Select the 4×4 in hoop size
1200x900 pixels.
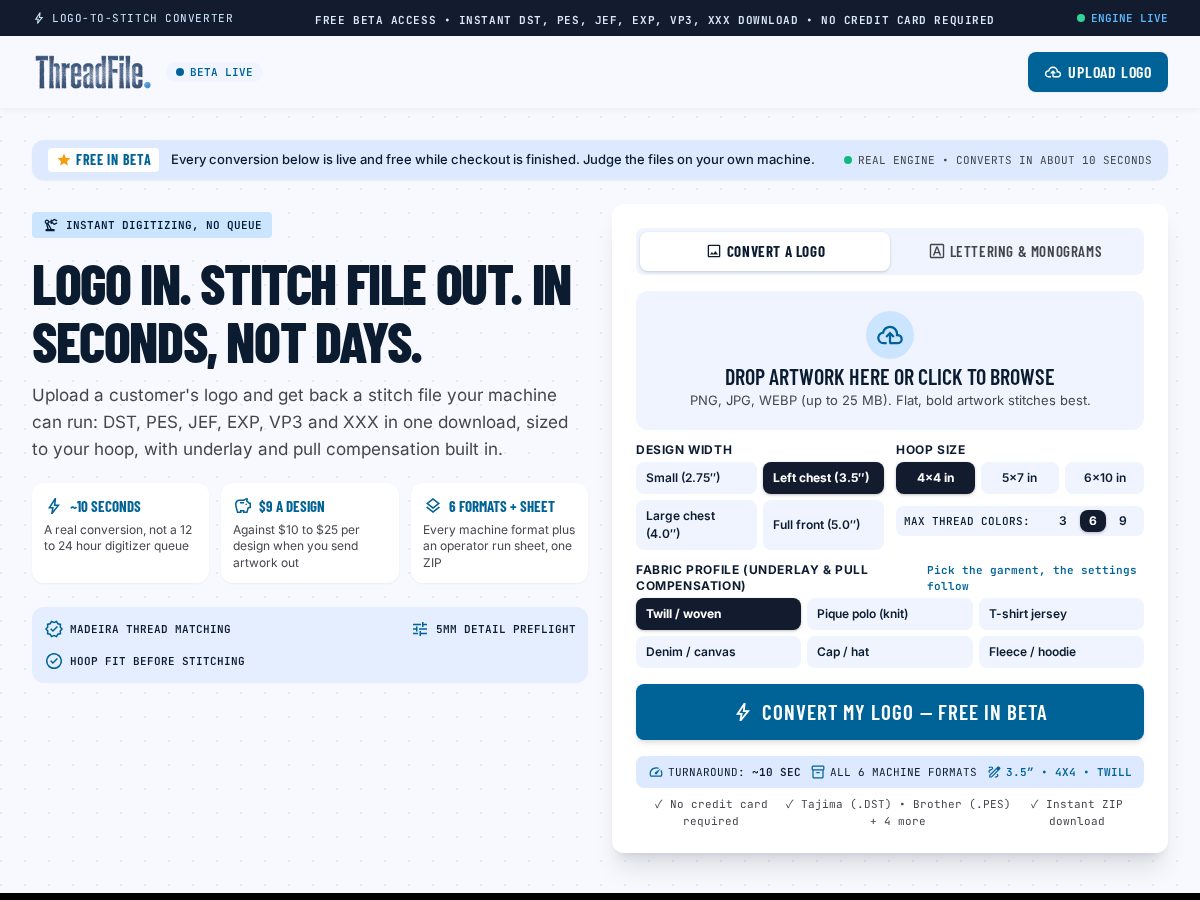coord(935,478)
